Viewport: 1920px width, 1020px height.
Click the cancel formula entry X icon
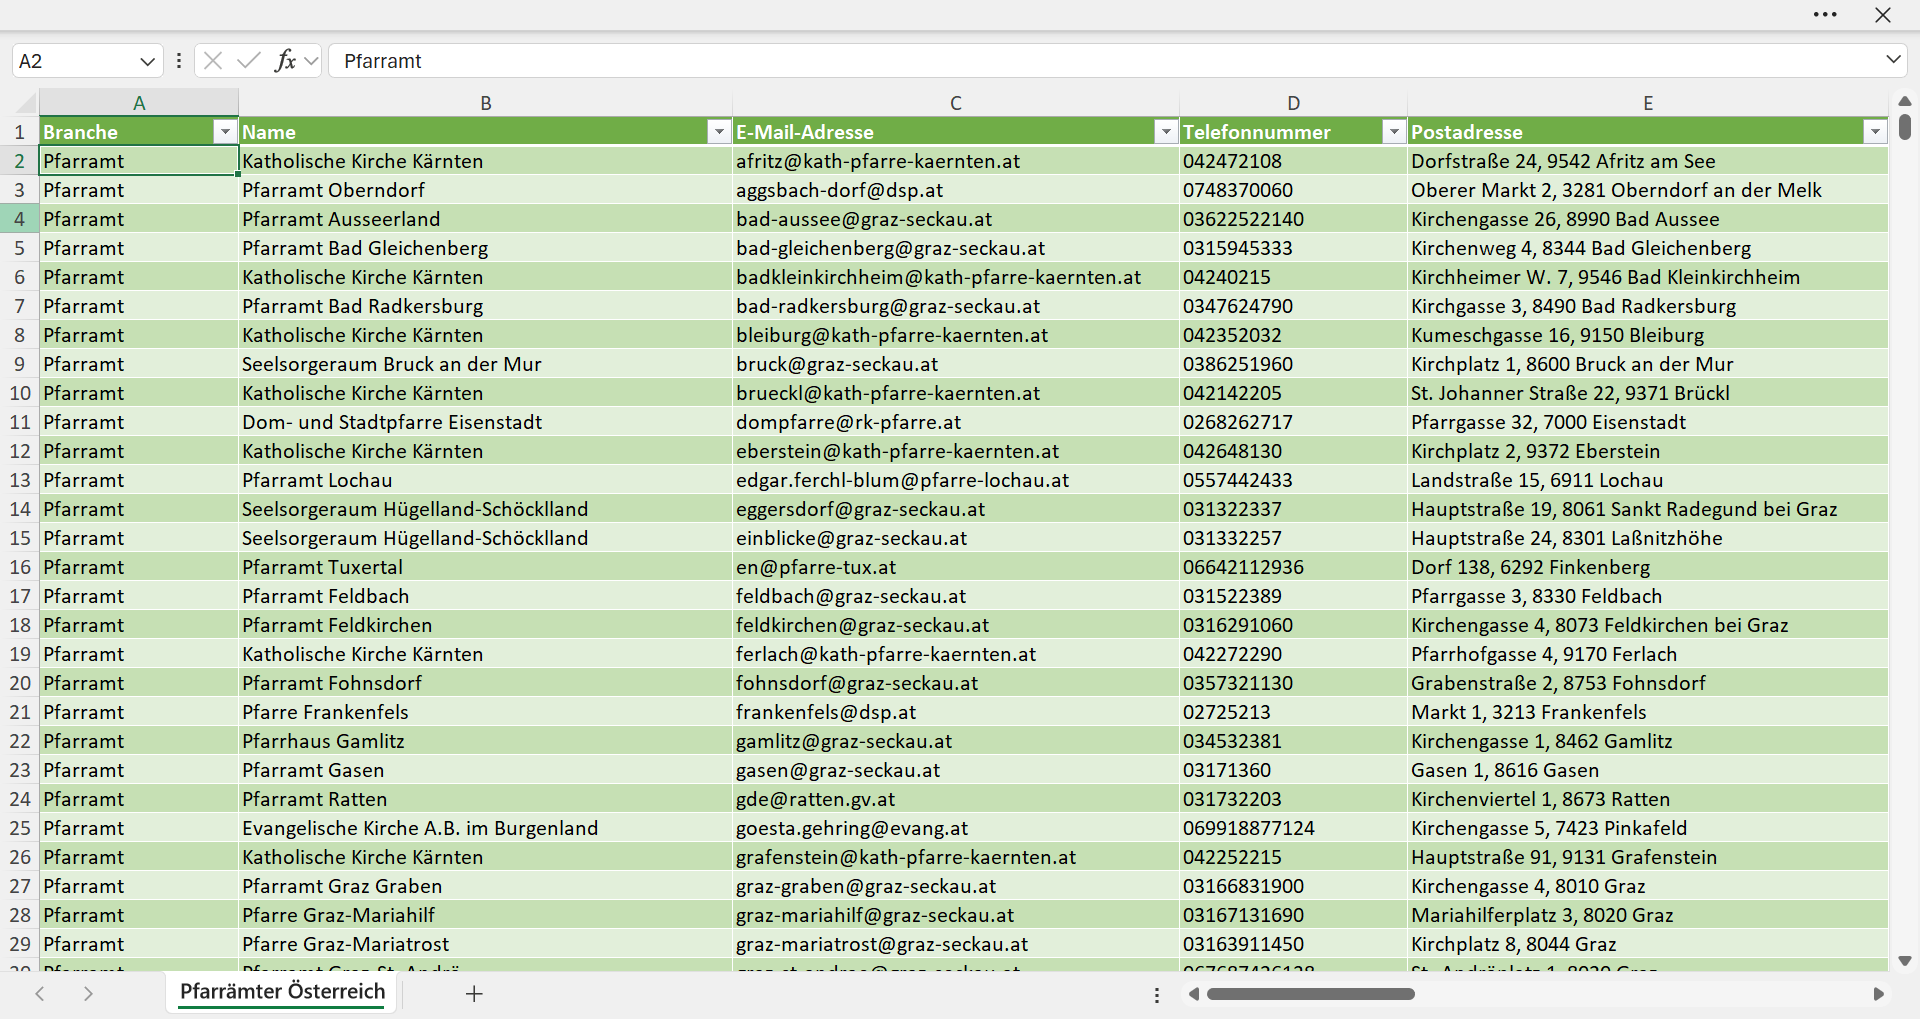pyautogui.click(x=212, y=61)
